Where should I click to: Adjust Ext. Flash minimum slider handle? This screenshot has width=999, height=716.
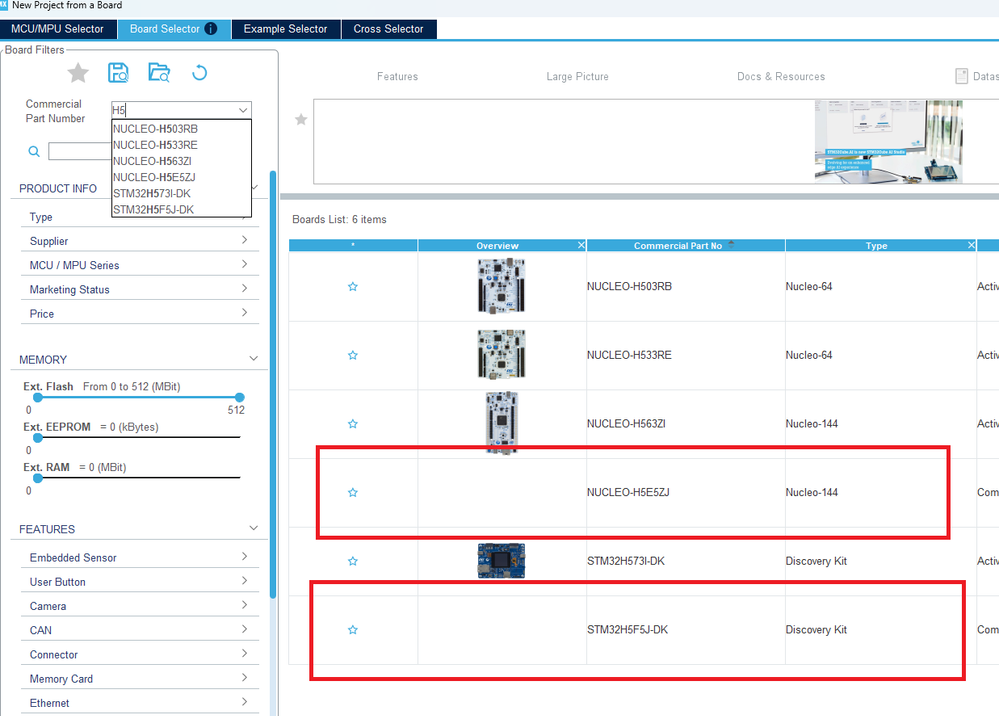click(x=38, y=397)
